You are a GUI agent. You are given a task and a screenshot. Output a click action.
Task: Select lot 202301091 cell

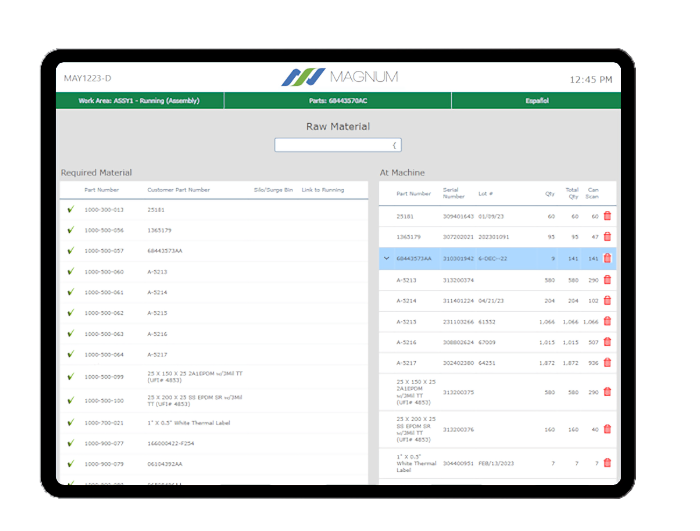click(494, 237)
